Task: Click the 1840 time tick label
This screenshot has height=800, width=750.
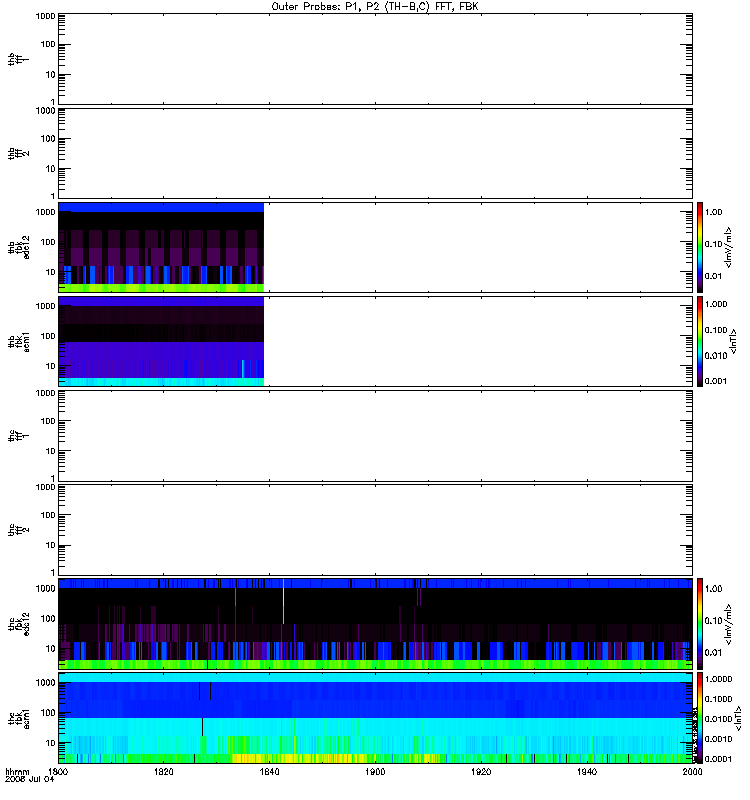Action: 269,771
